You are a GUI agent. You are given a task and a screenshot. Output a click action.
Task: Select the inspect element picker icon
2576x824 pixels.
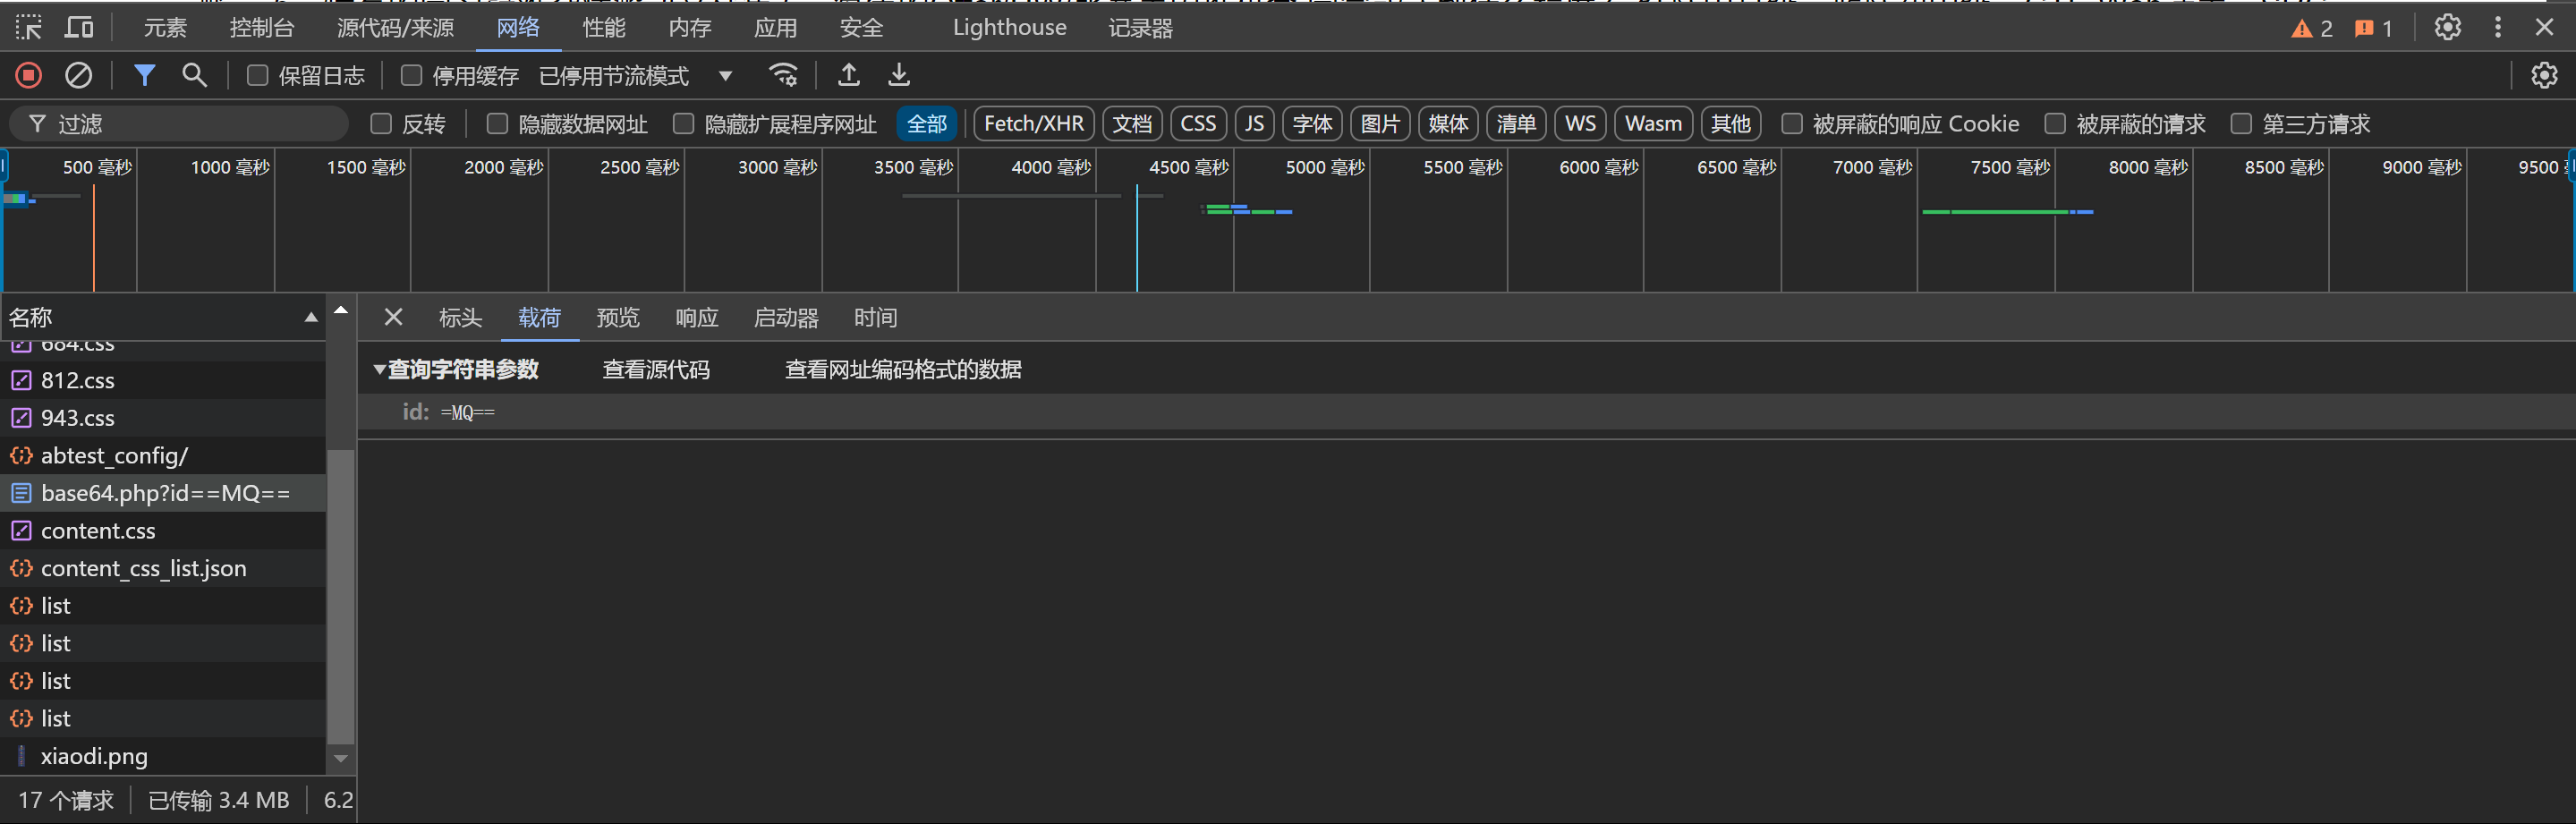point(29,27)
